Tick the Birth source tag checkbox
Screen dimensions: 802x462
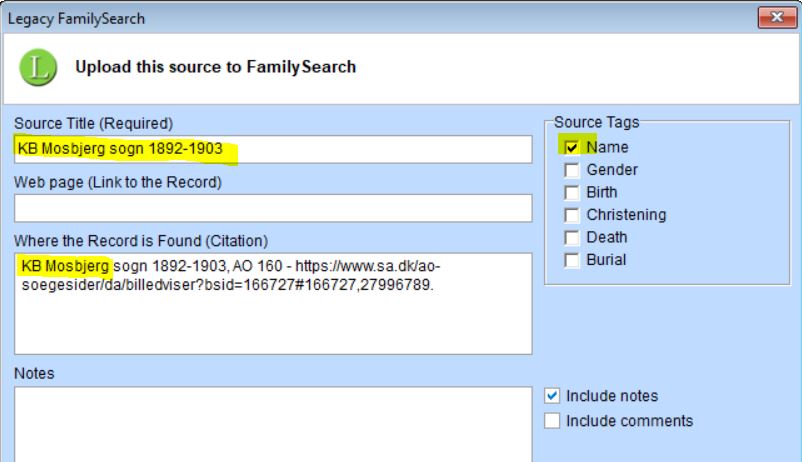point(571,192)
